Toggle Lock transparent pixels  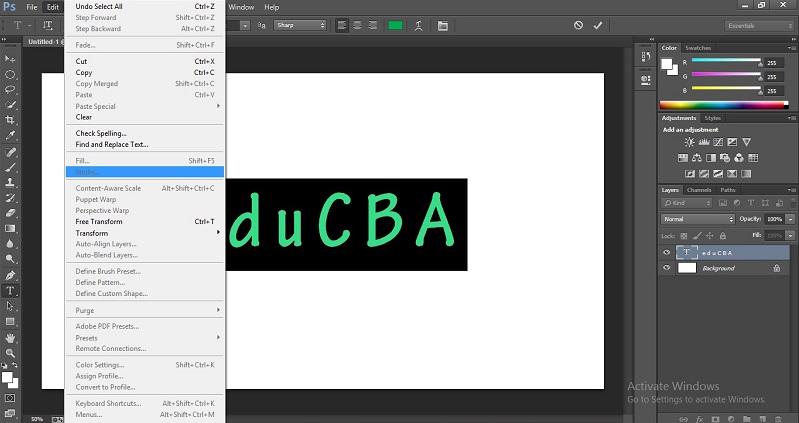[x=684, y=236]
